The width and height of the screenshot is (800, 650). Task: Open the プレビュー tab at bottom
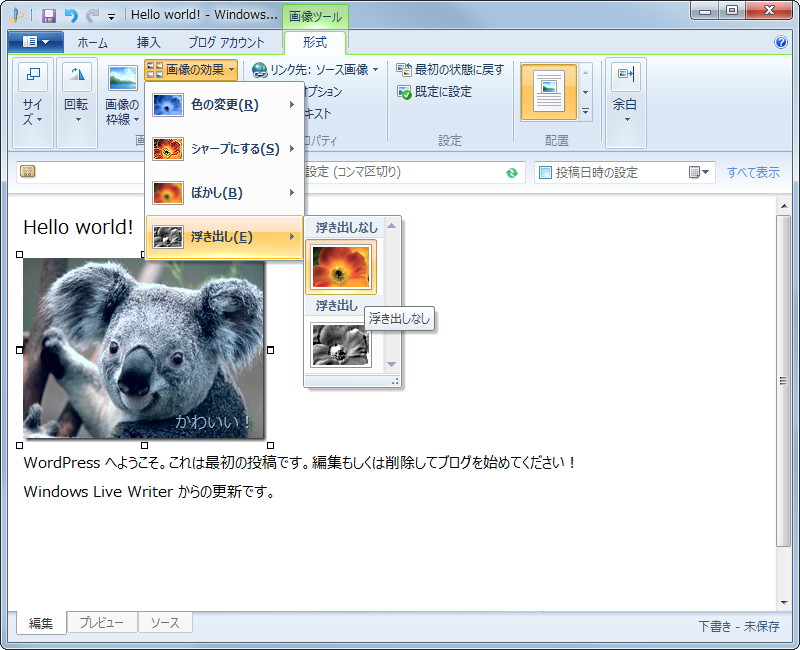pyautogui.click(x=103, y=622)
